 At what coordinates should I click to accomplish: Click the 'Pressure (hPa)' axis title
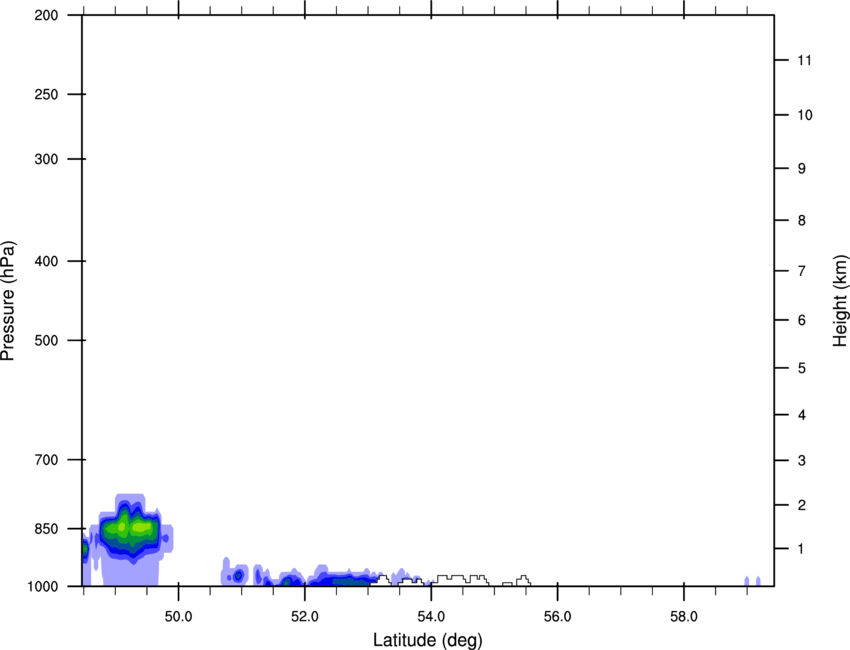[x=8, y=301]
